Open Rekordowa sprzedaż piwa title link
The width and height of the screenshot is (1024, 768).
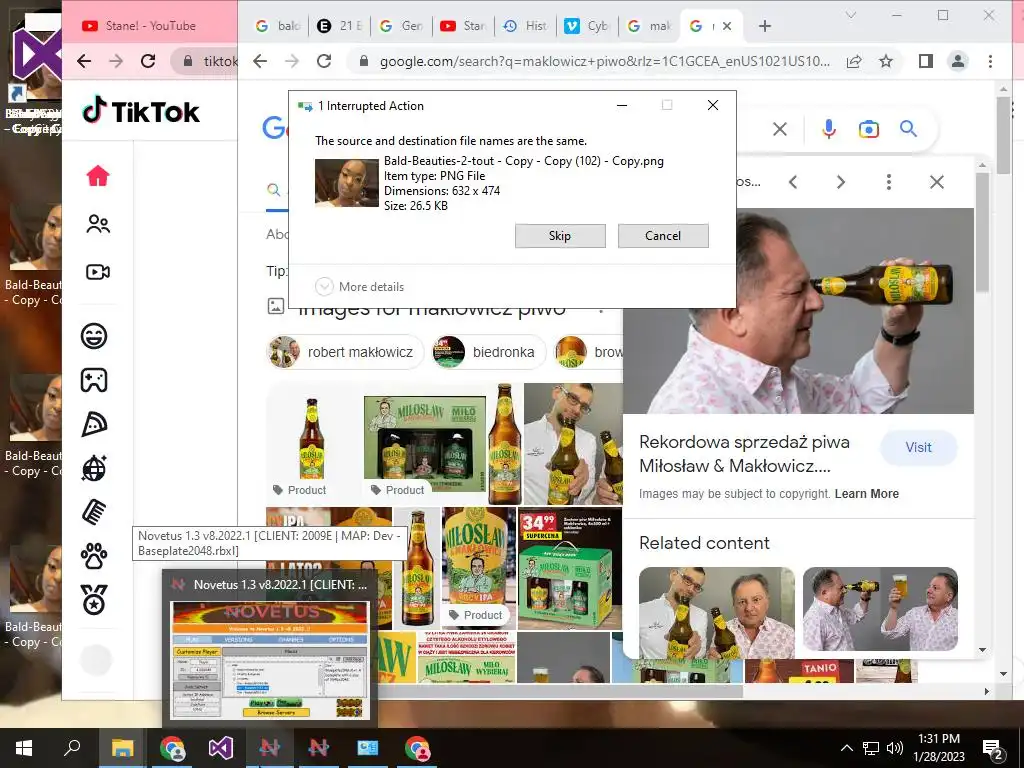(x=744, y=454)
